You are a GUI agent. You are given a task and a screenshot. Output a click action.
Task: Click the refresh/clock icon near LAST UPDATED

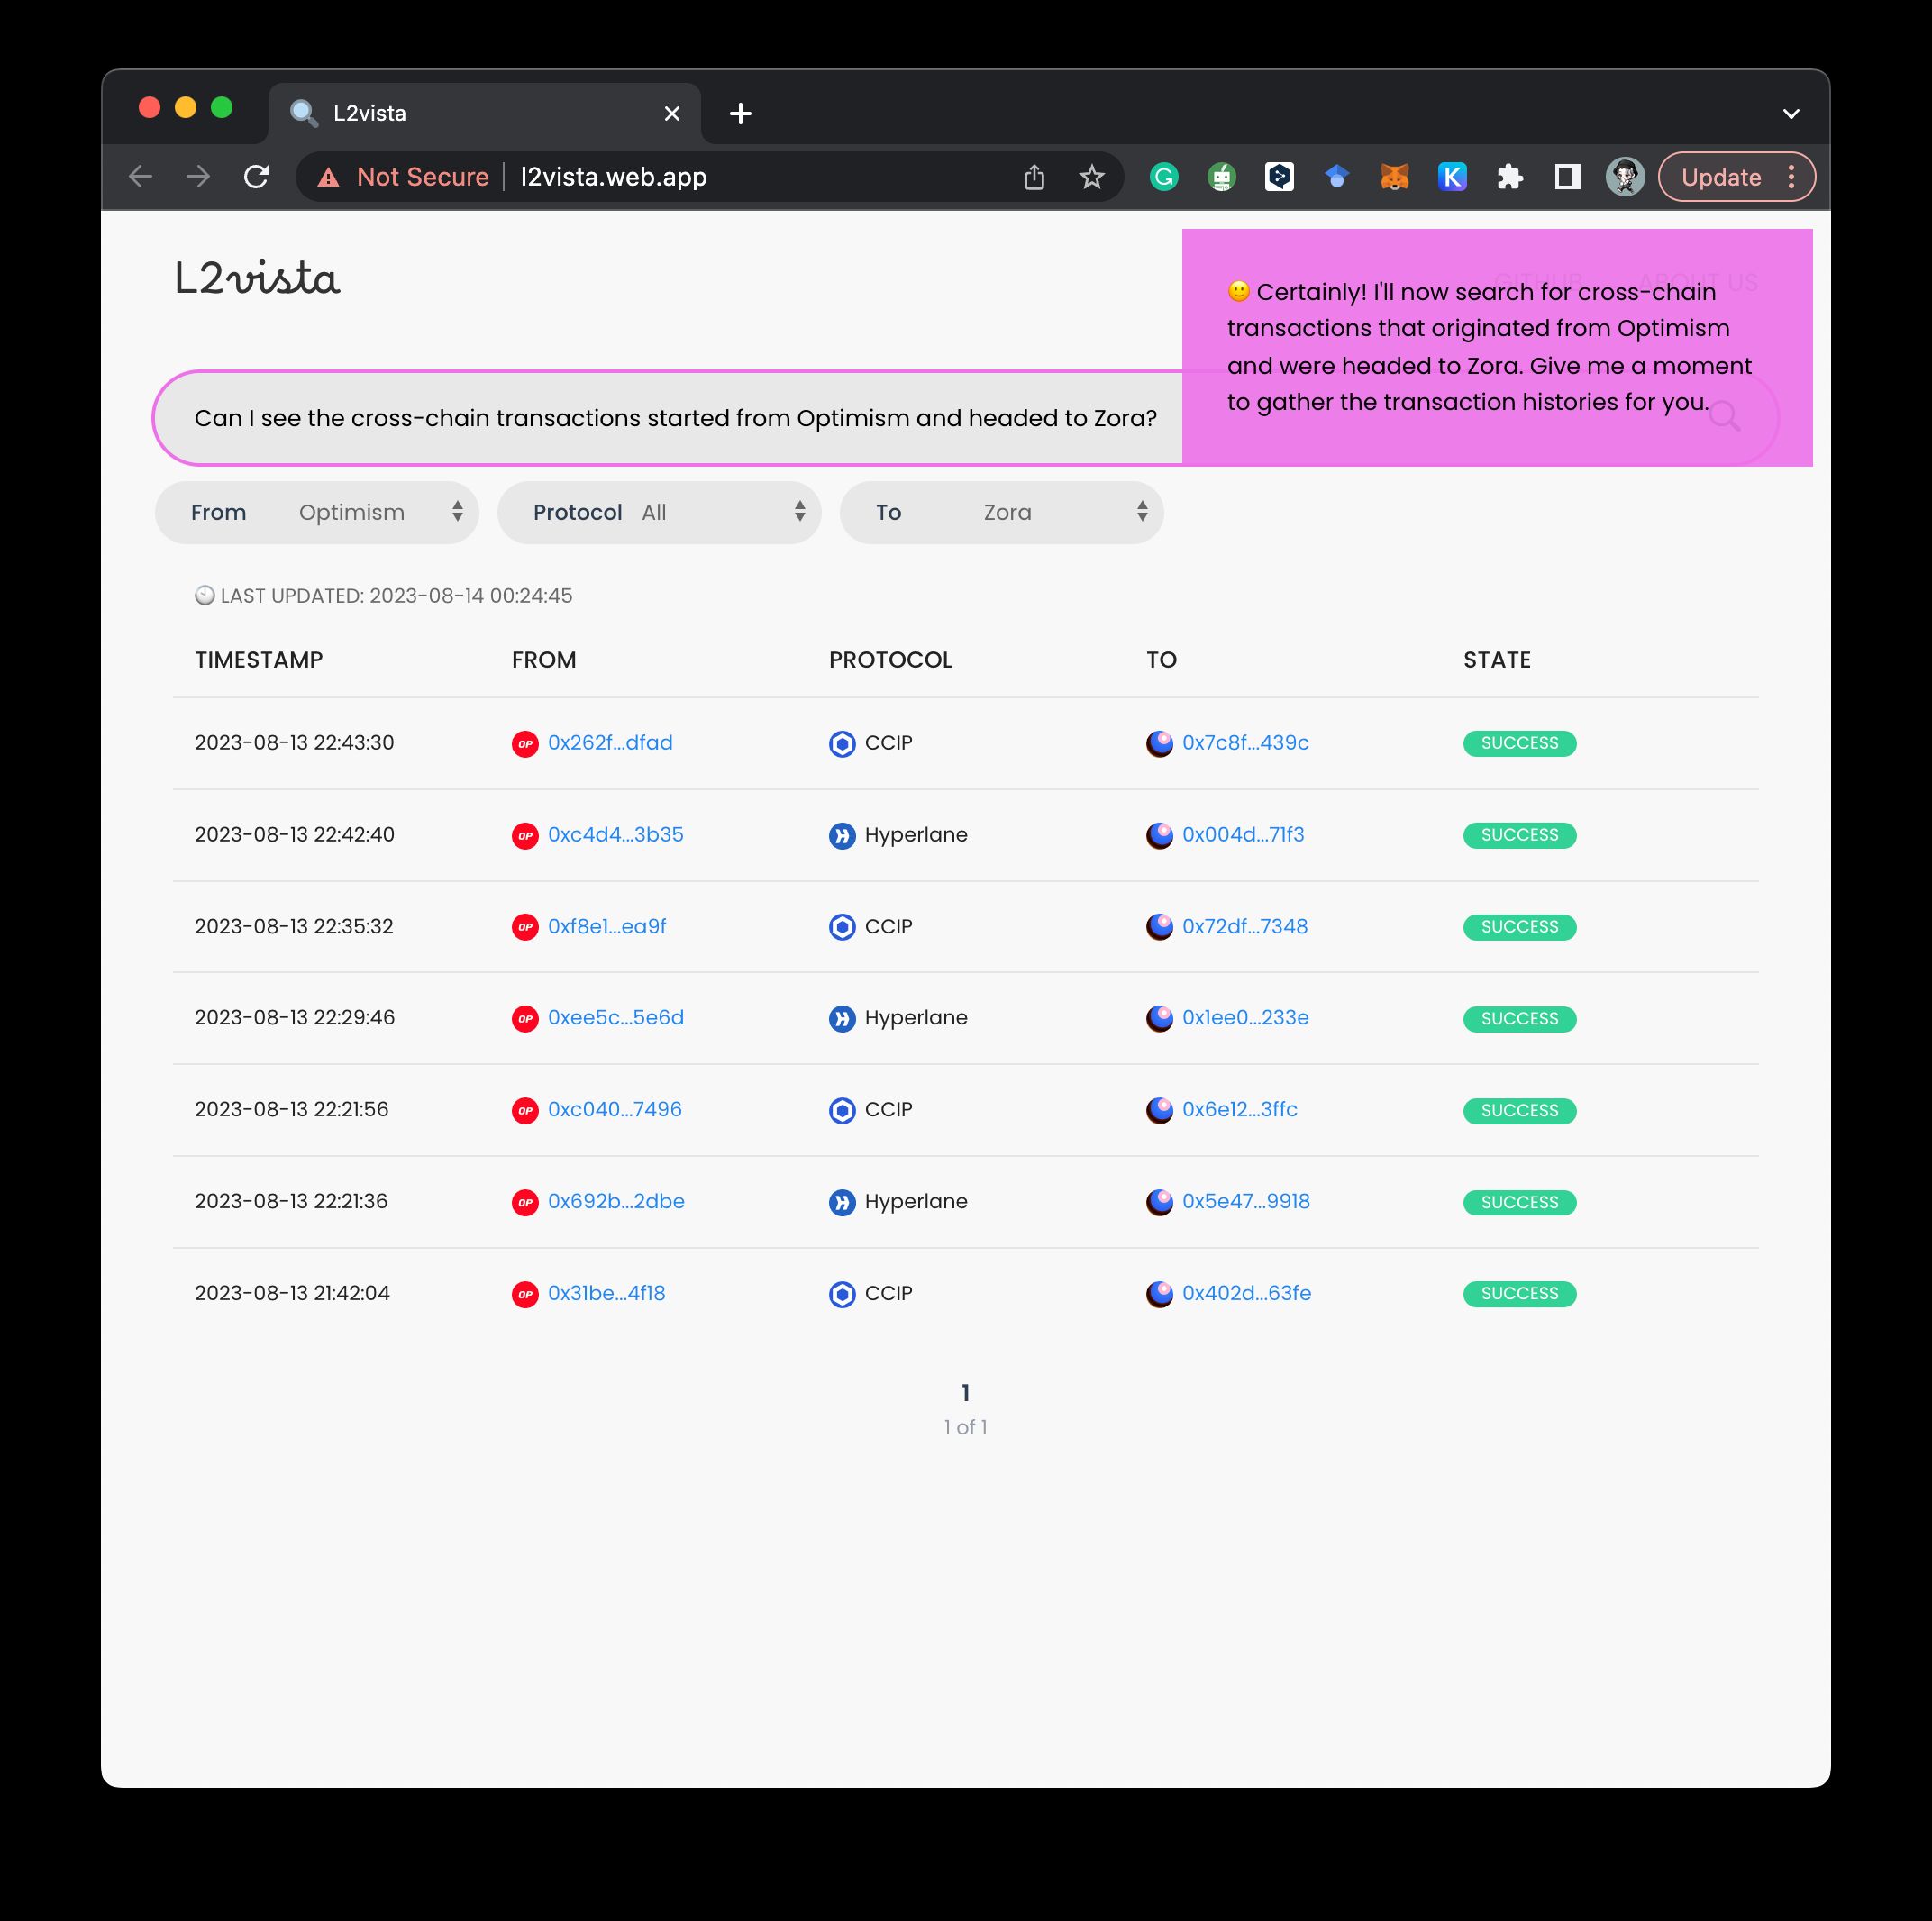coord(197,595)
